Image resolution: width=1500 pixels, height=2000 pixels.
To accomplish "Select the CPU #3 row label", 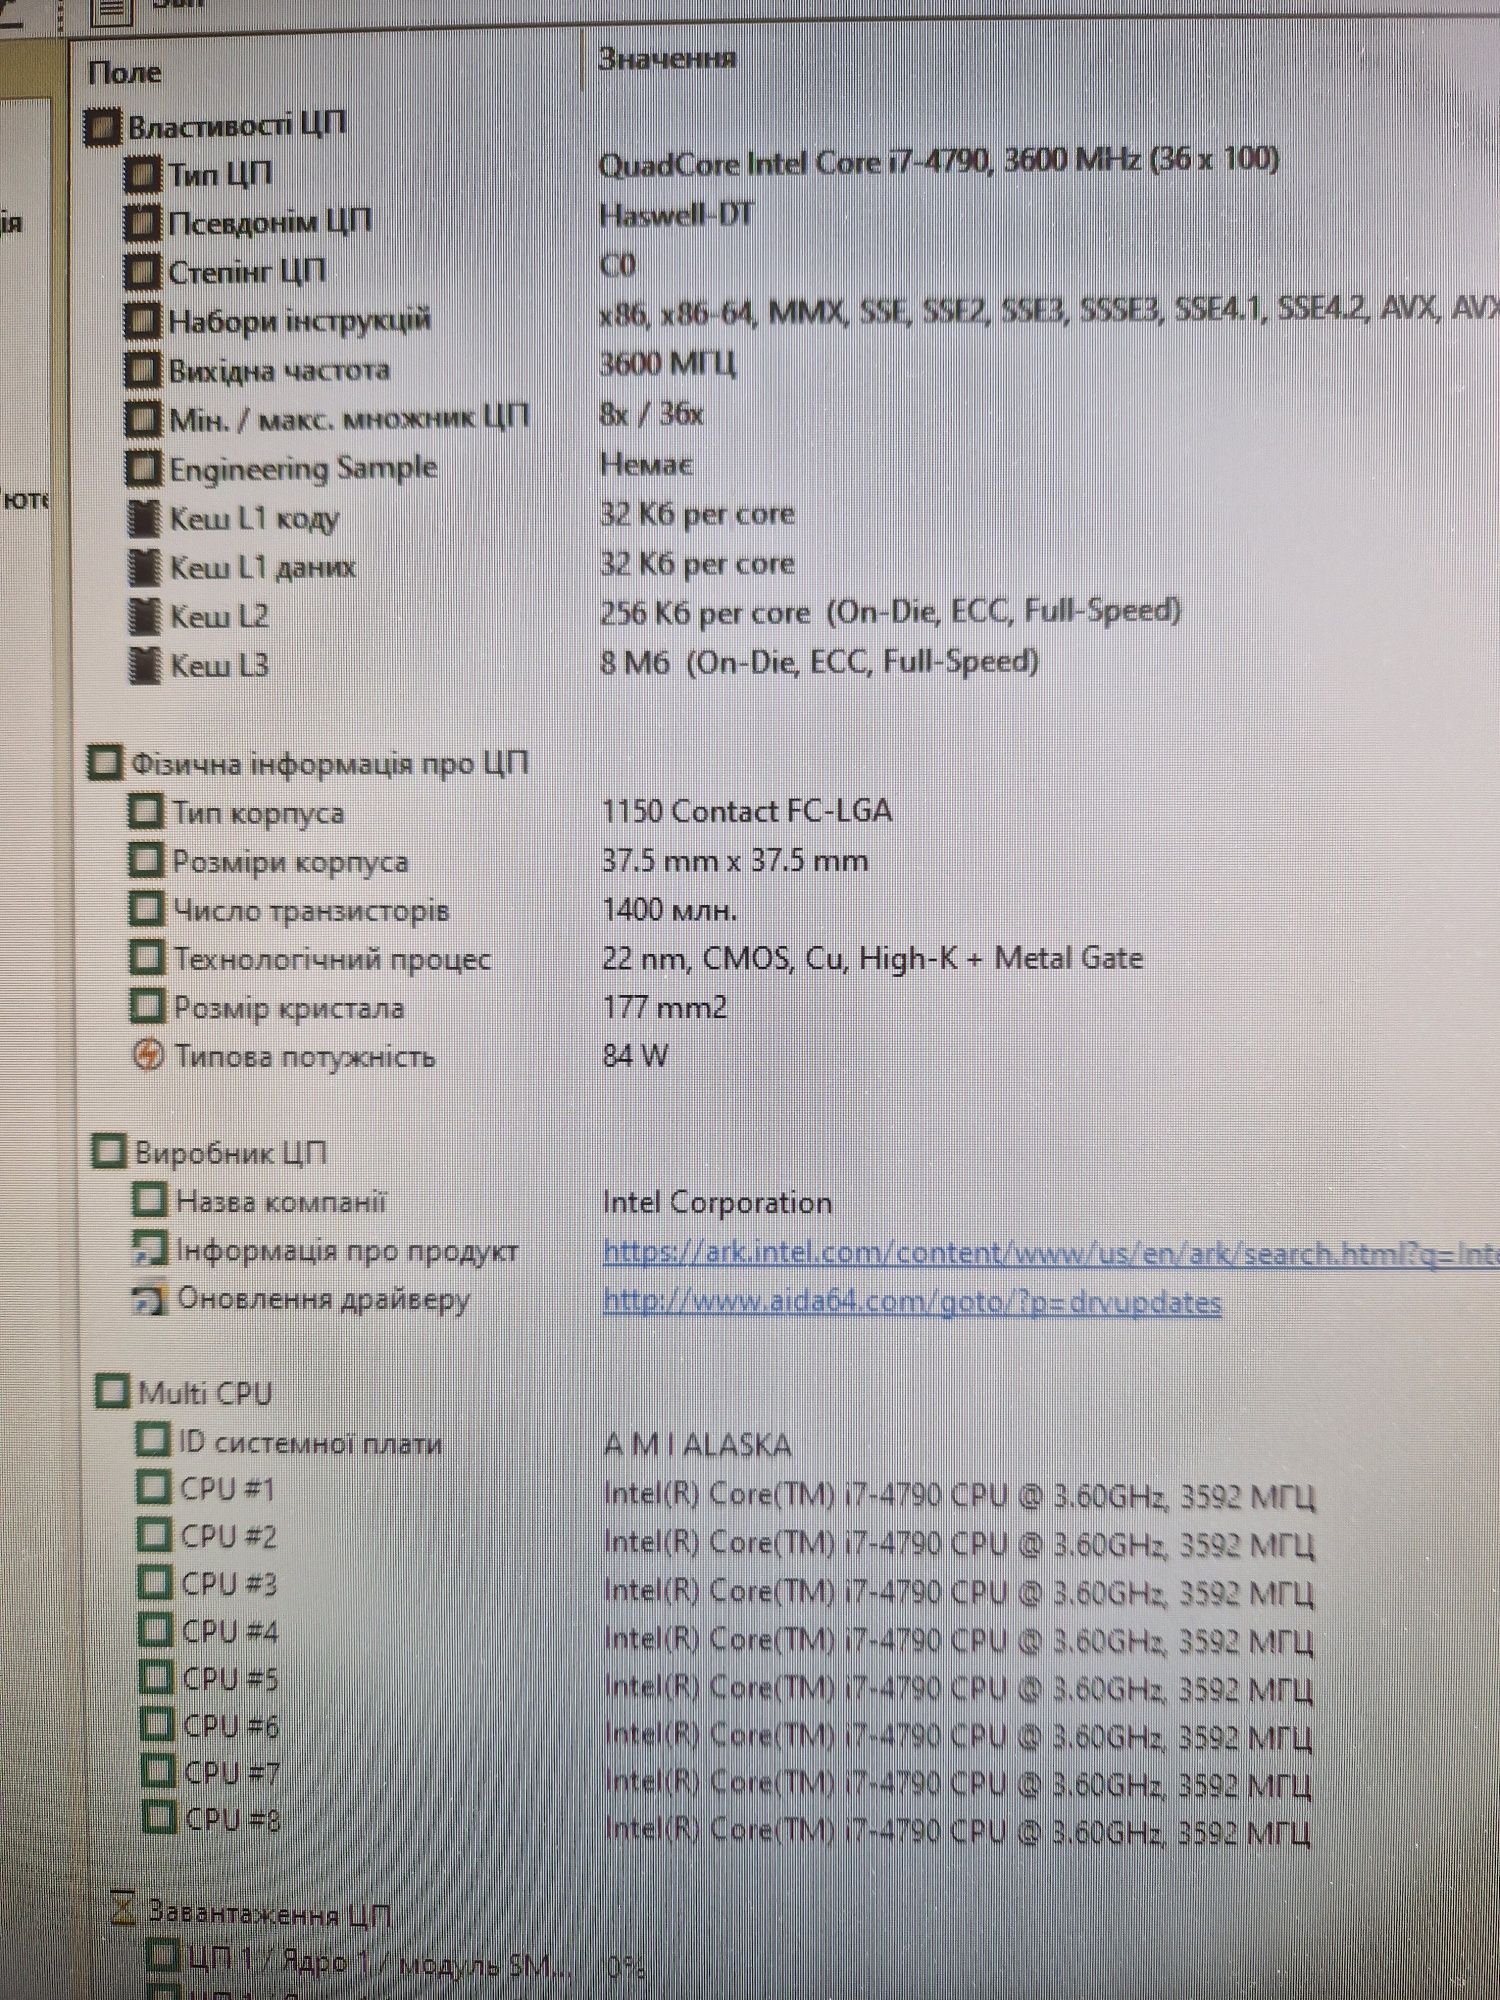I will click(230, 1584).
